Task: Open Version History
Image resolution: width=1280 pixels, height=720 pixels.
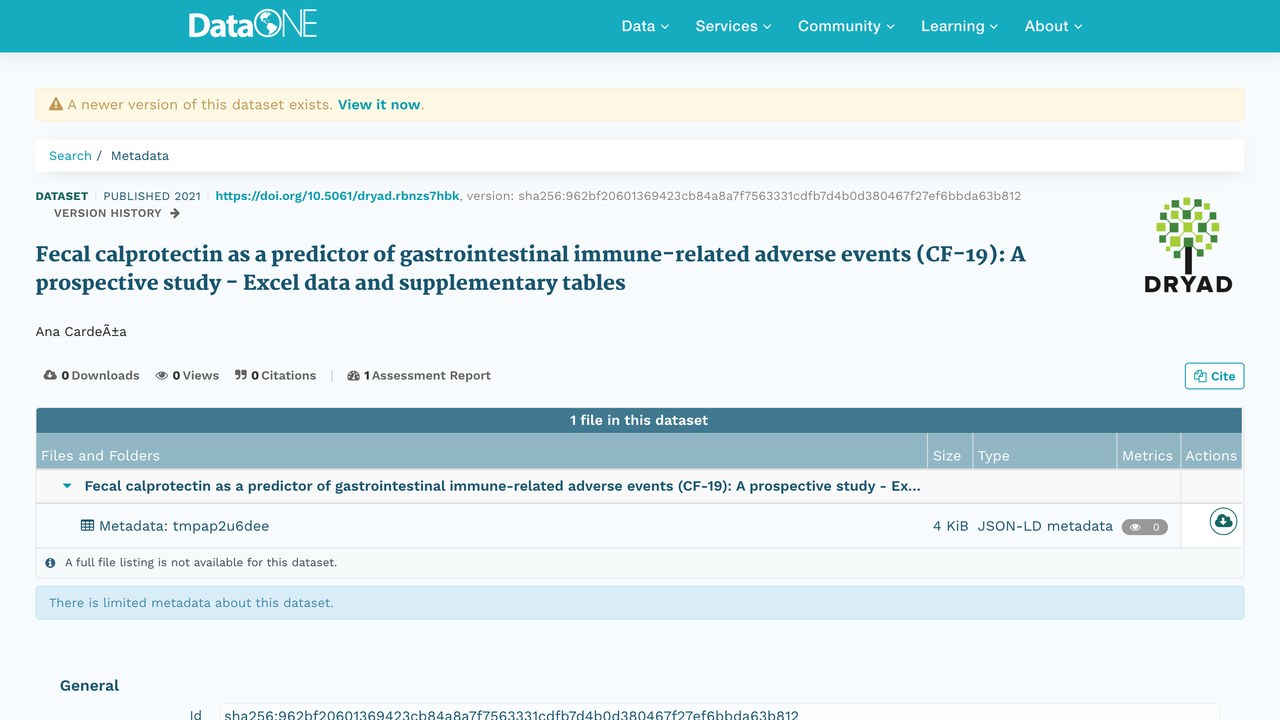Action: coord(117,213)
